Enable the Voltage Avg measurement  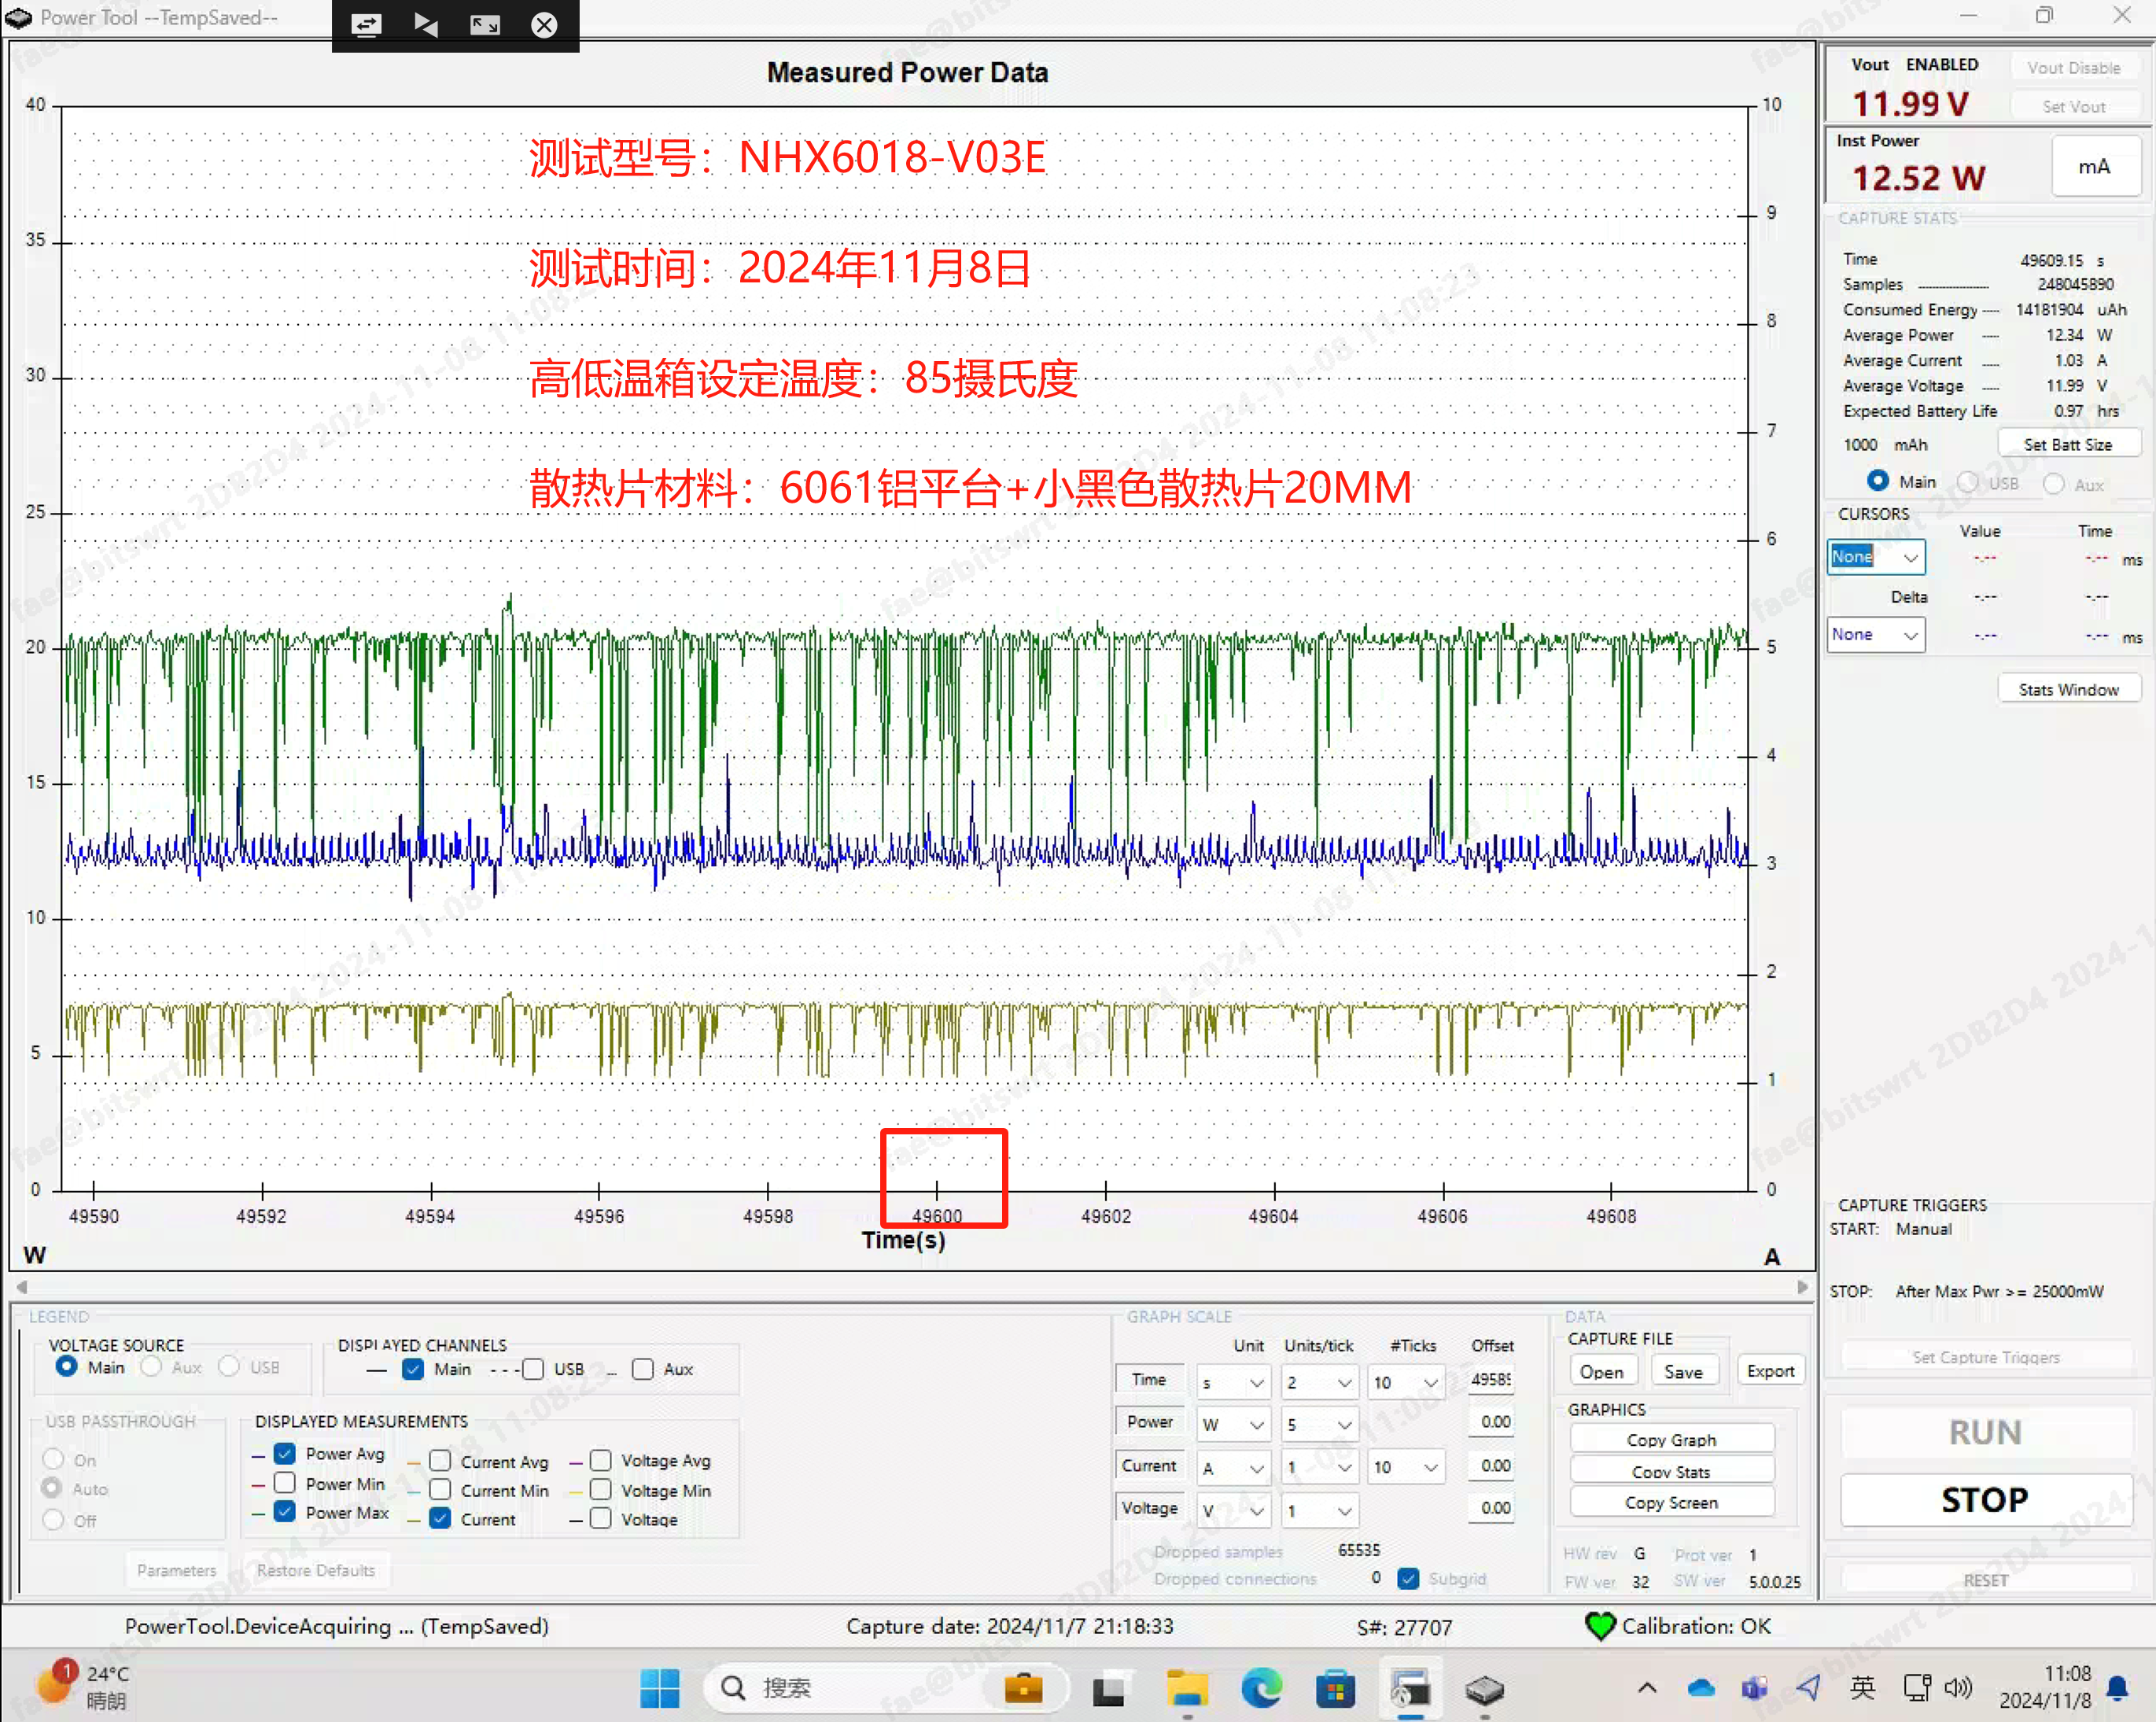(600, 1461)
